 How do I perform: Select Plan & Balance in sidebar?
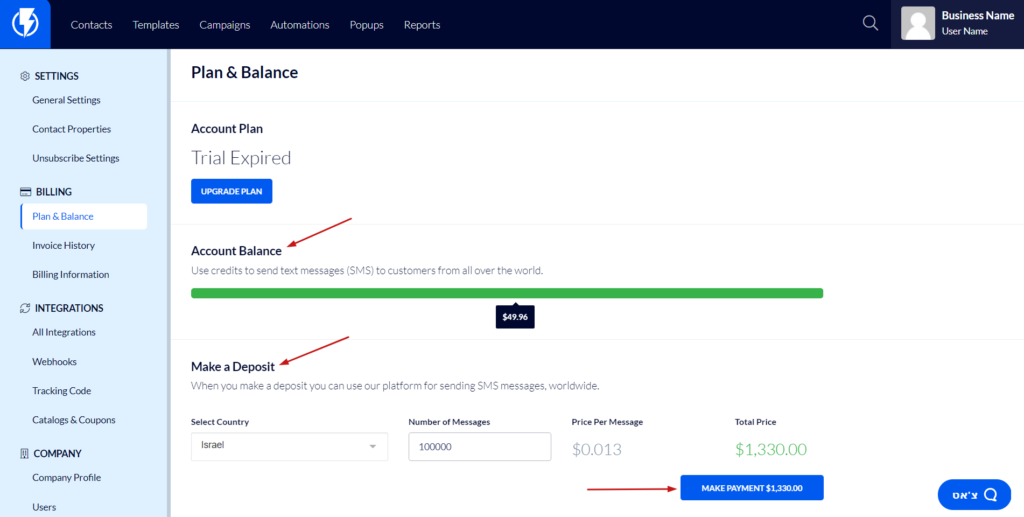coord(84,216)
